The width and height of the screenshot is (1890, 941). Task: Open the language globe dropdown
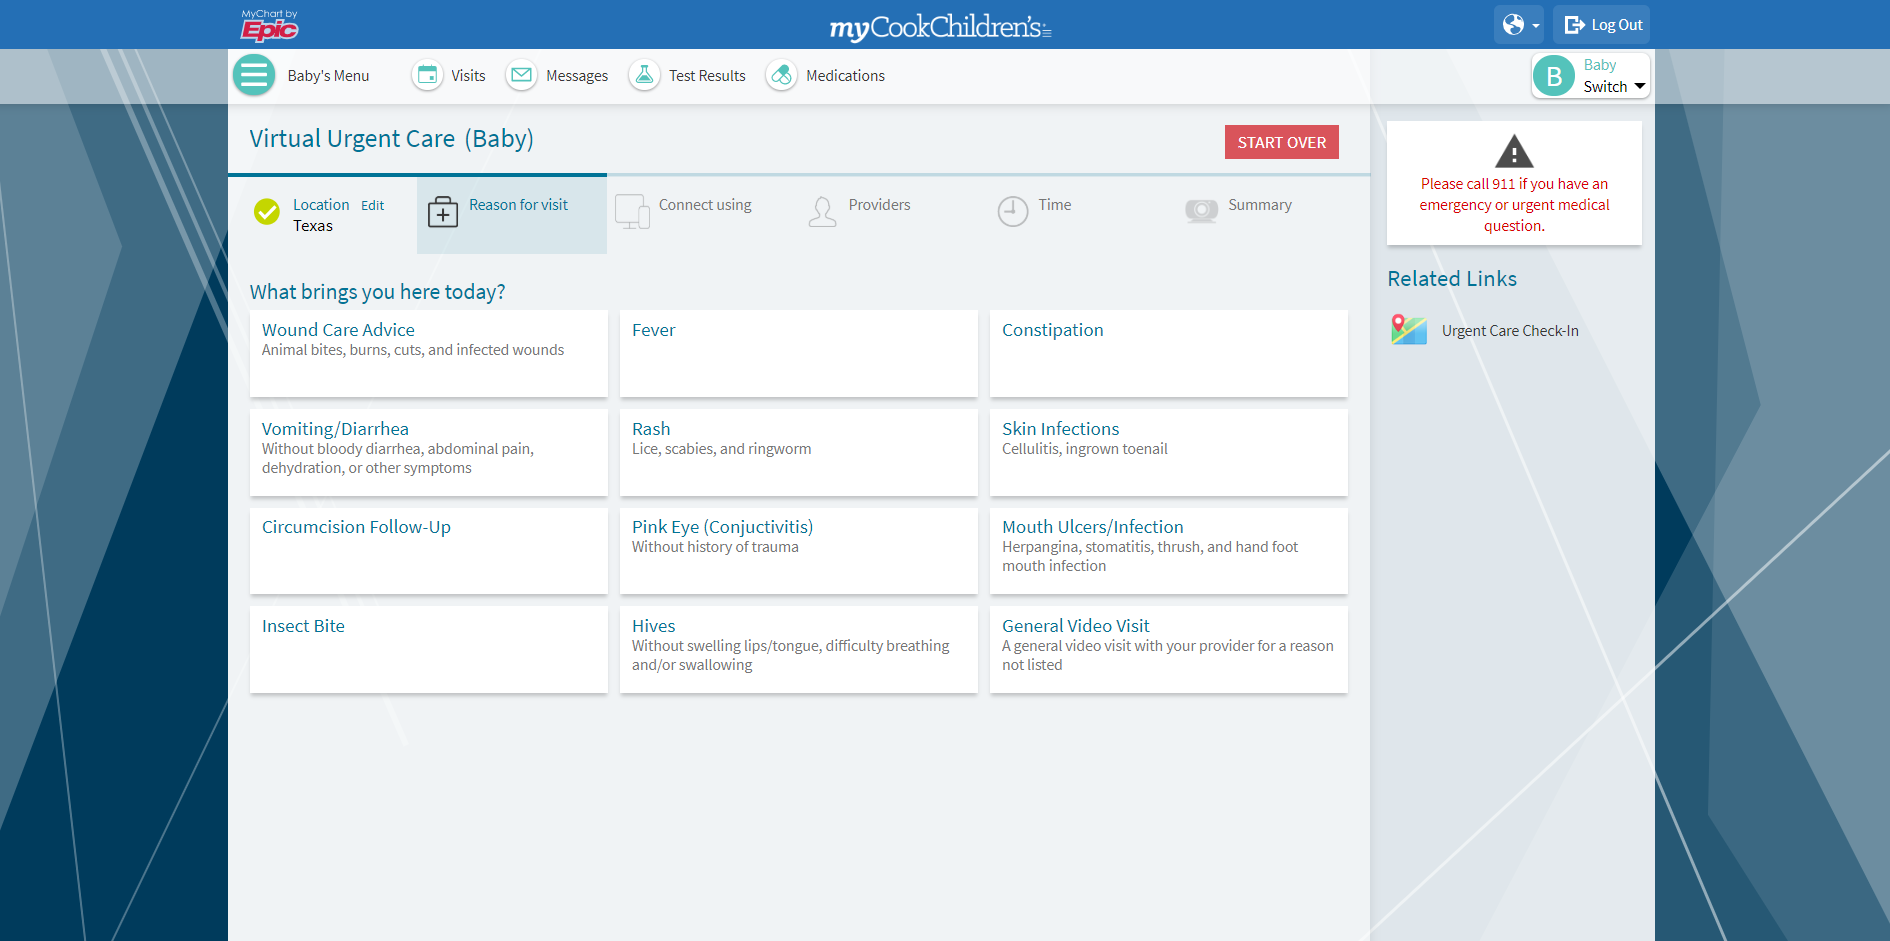point(1519,25)
